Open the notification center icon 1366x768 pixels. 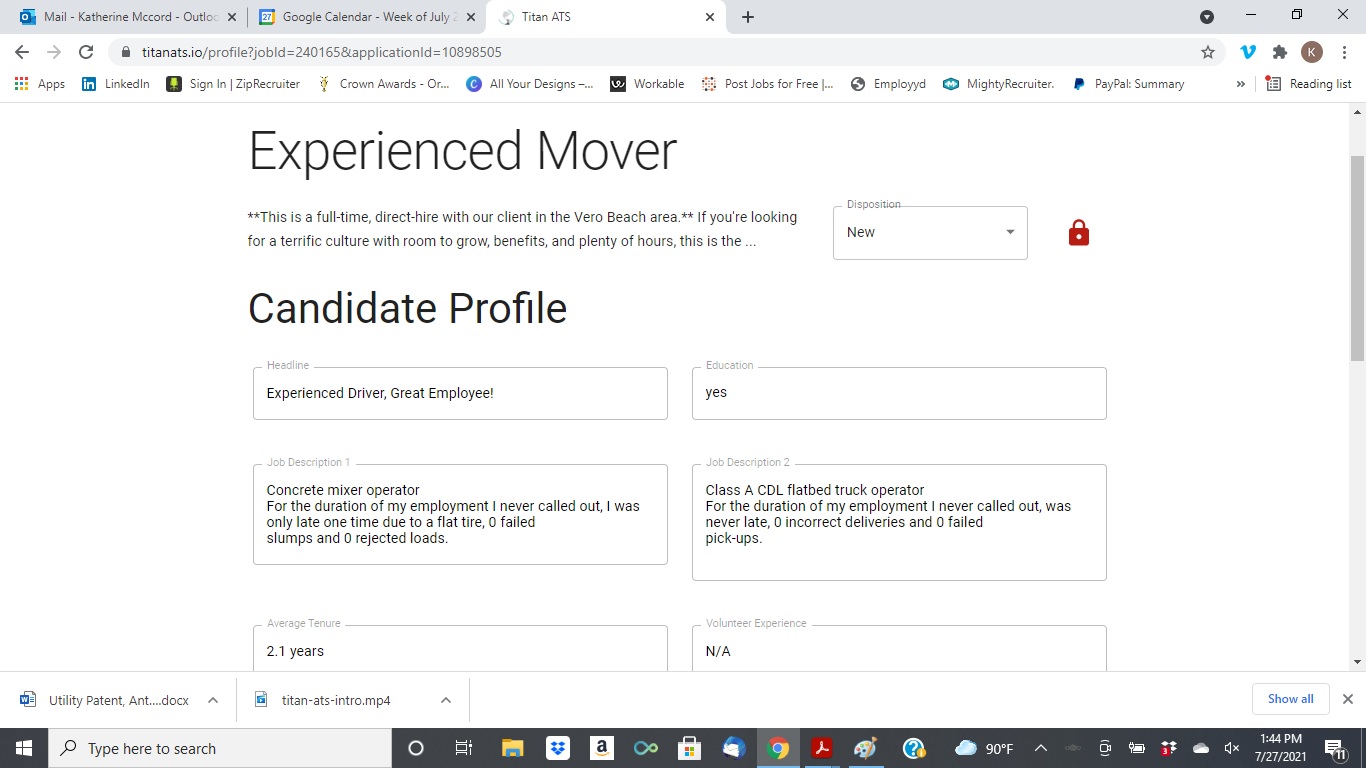click(x=1336, y=748)
